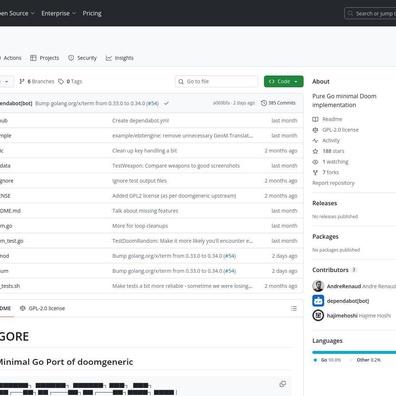
Task: Open the Projects tab
Action: click(x=44, y=58)
